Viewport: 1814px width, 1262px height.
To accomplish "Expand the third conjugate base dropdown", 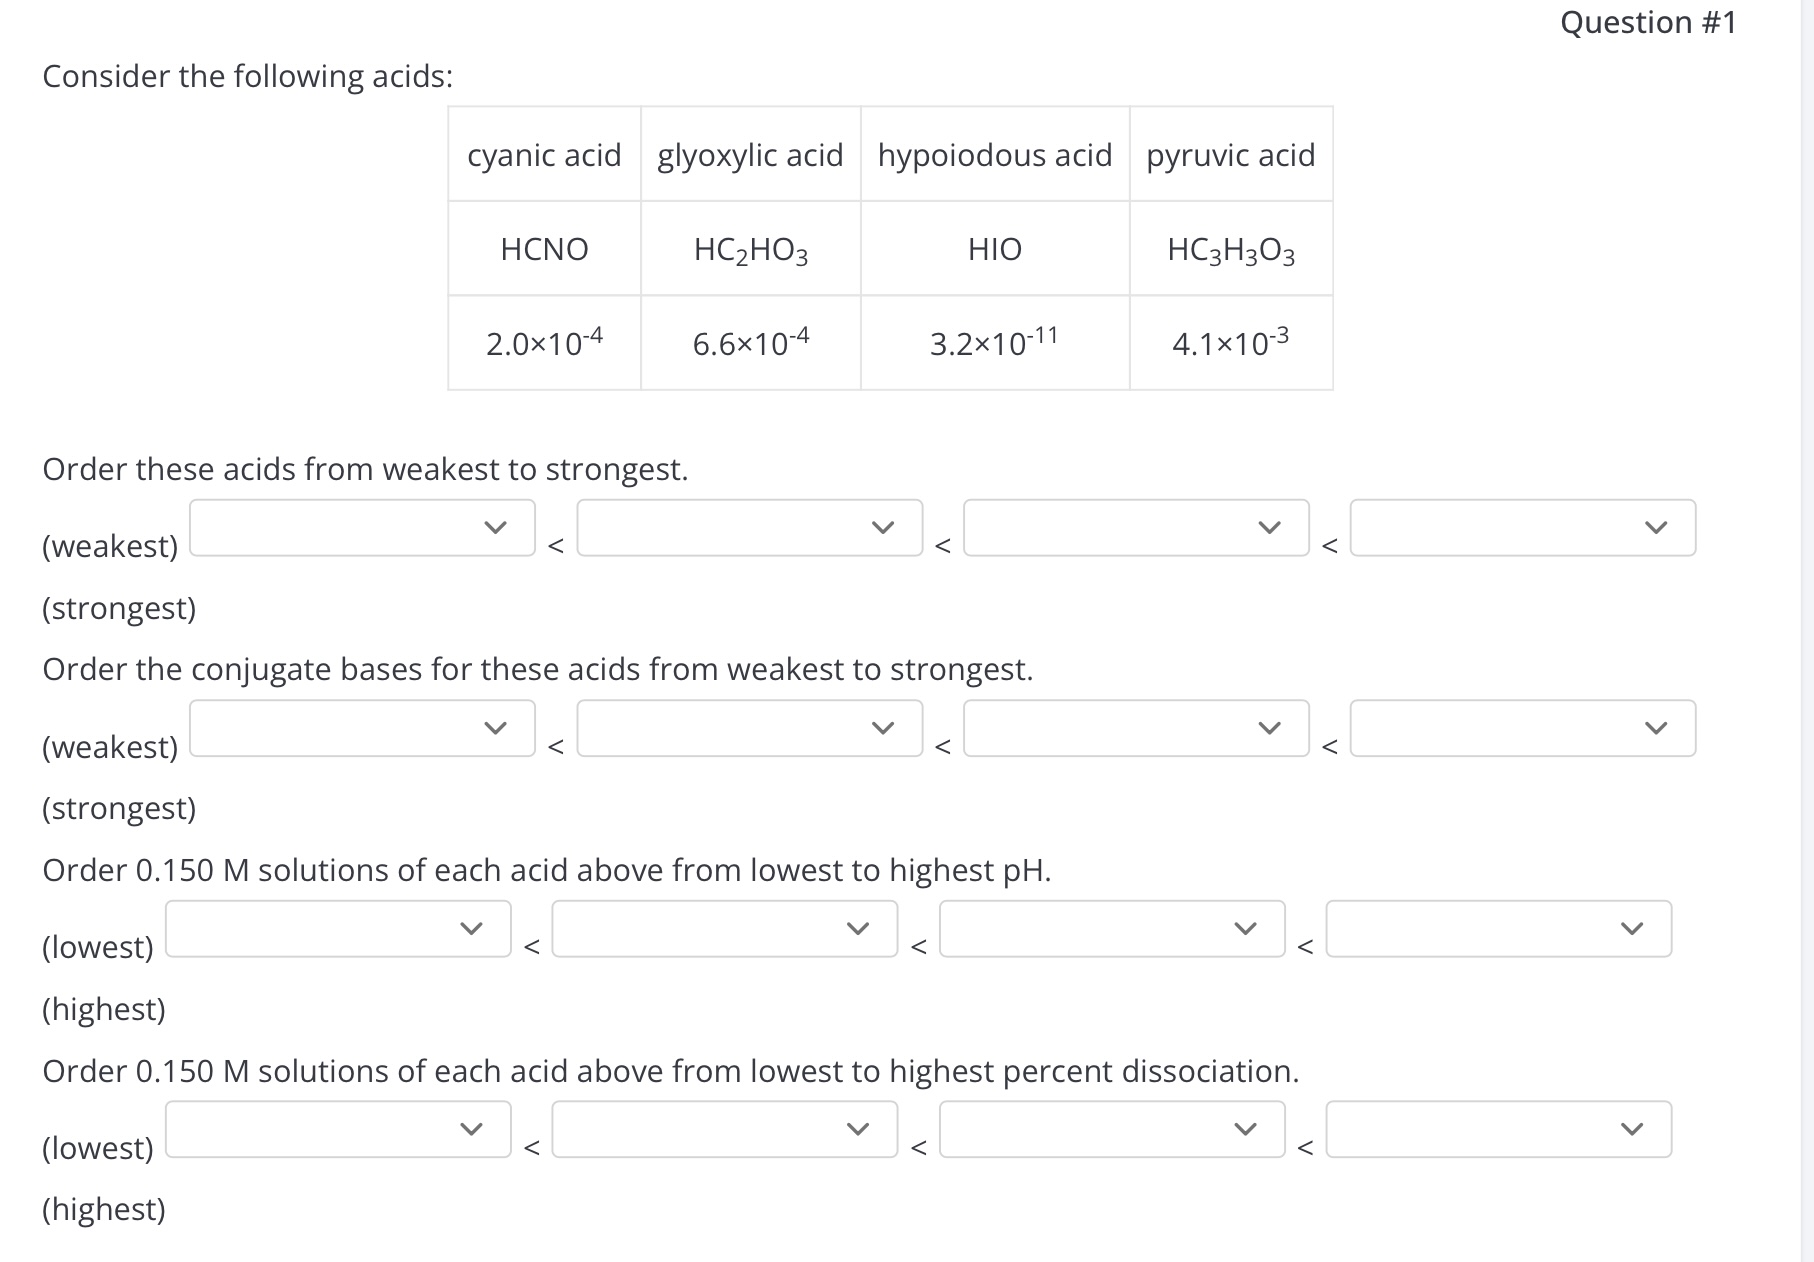I will [x=1135, y=729].
